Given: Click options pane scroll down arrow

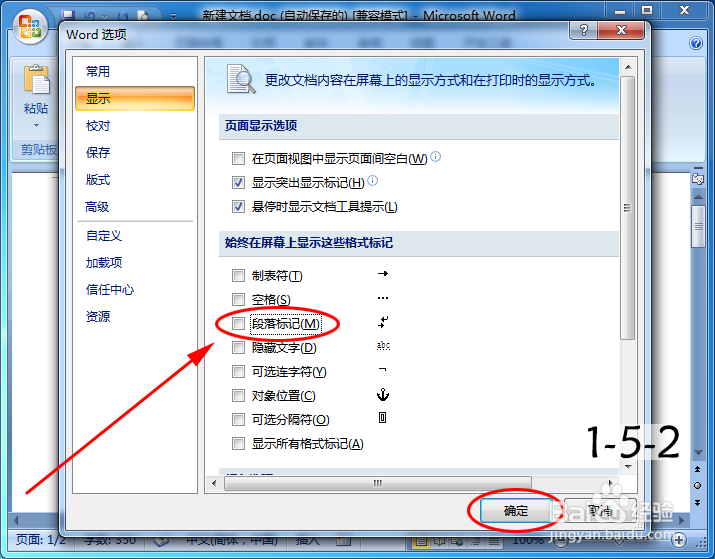Looking at the screenshot, I should click(628, 467).
